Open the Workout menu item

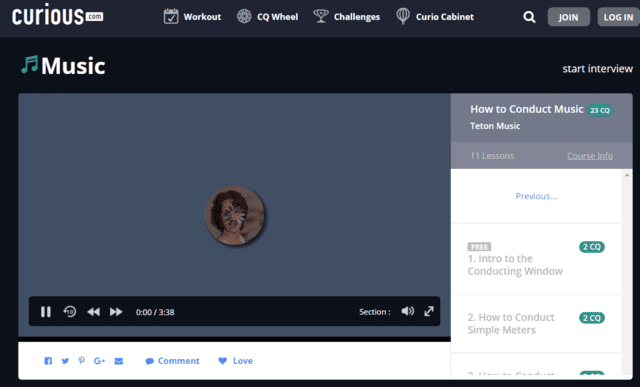pyautogui.click(x=192, y=17)
